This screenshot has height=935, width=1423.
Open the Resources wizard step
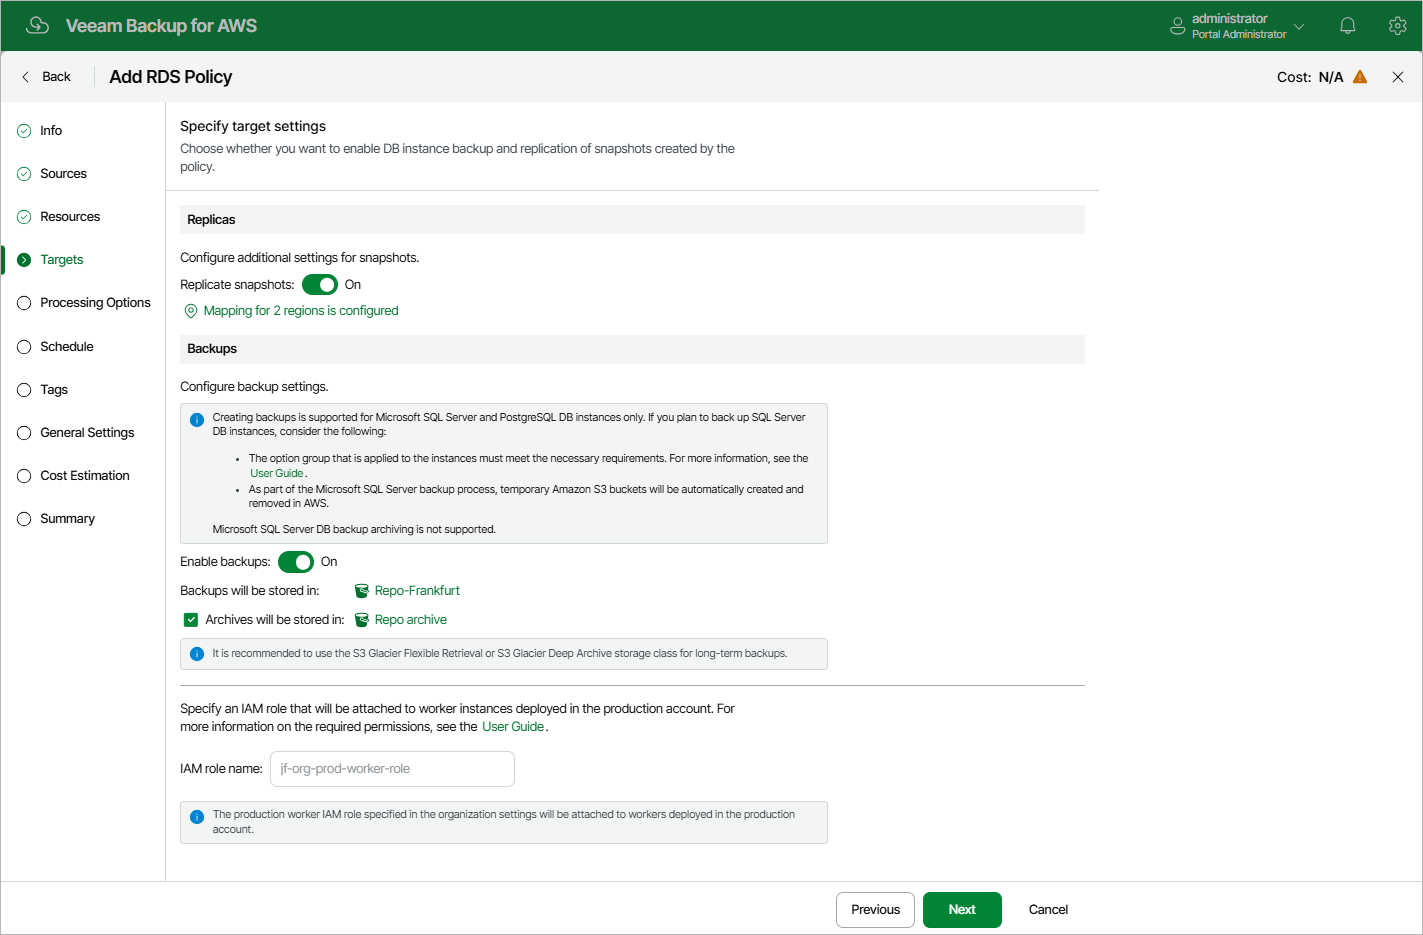tap(70, 217)
